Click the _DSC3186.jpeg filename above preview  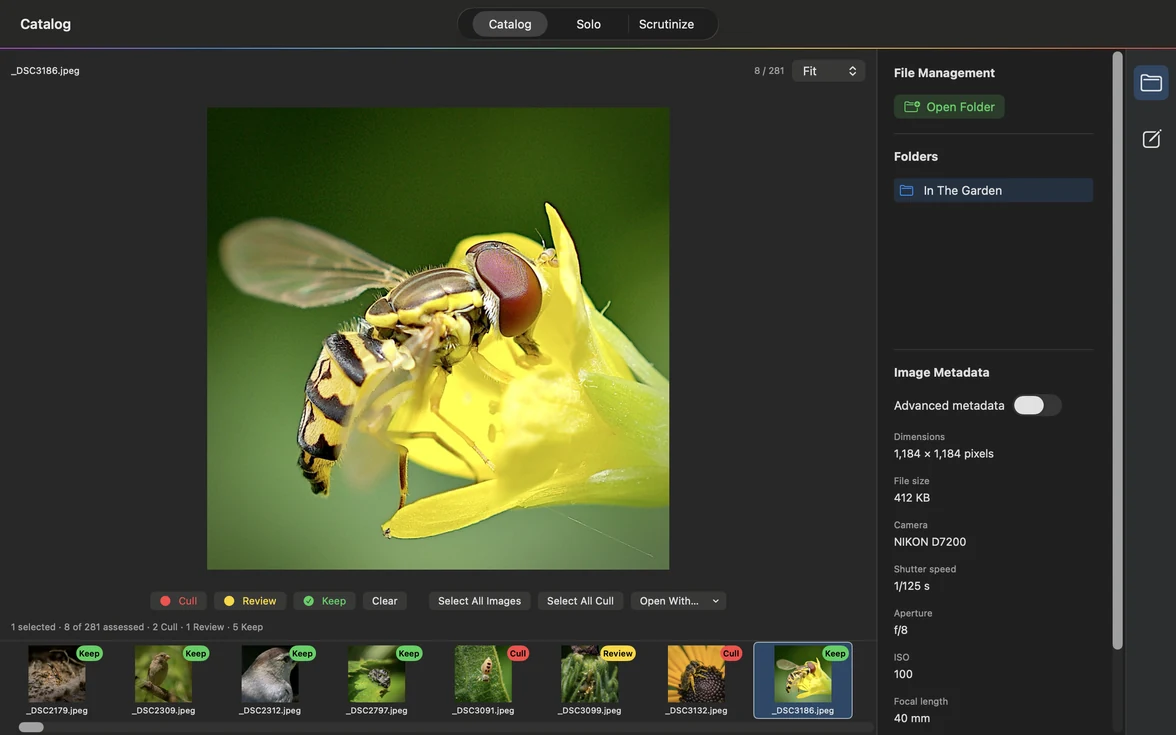45,70
